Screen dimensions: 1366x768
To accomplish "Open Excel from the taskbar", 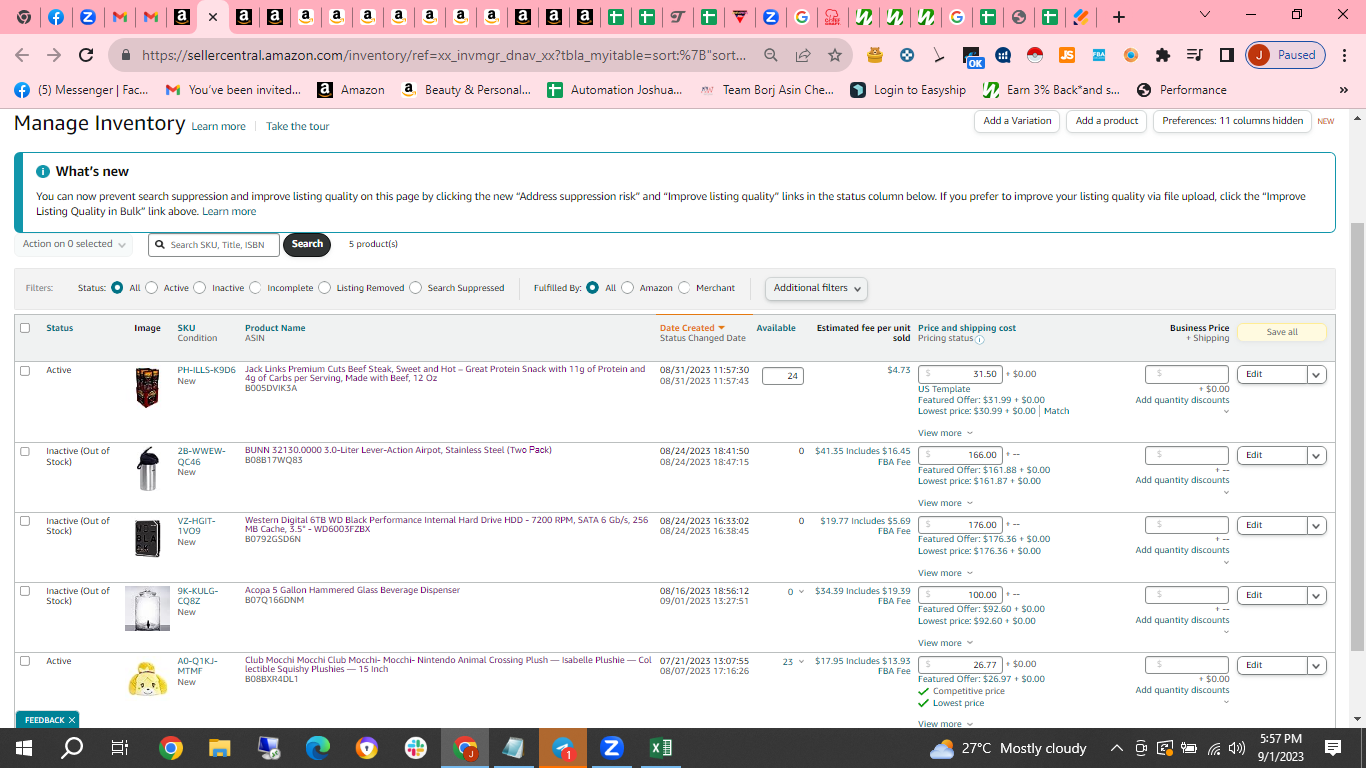I will tap(661, 748).
